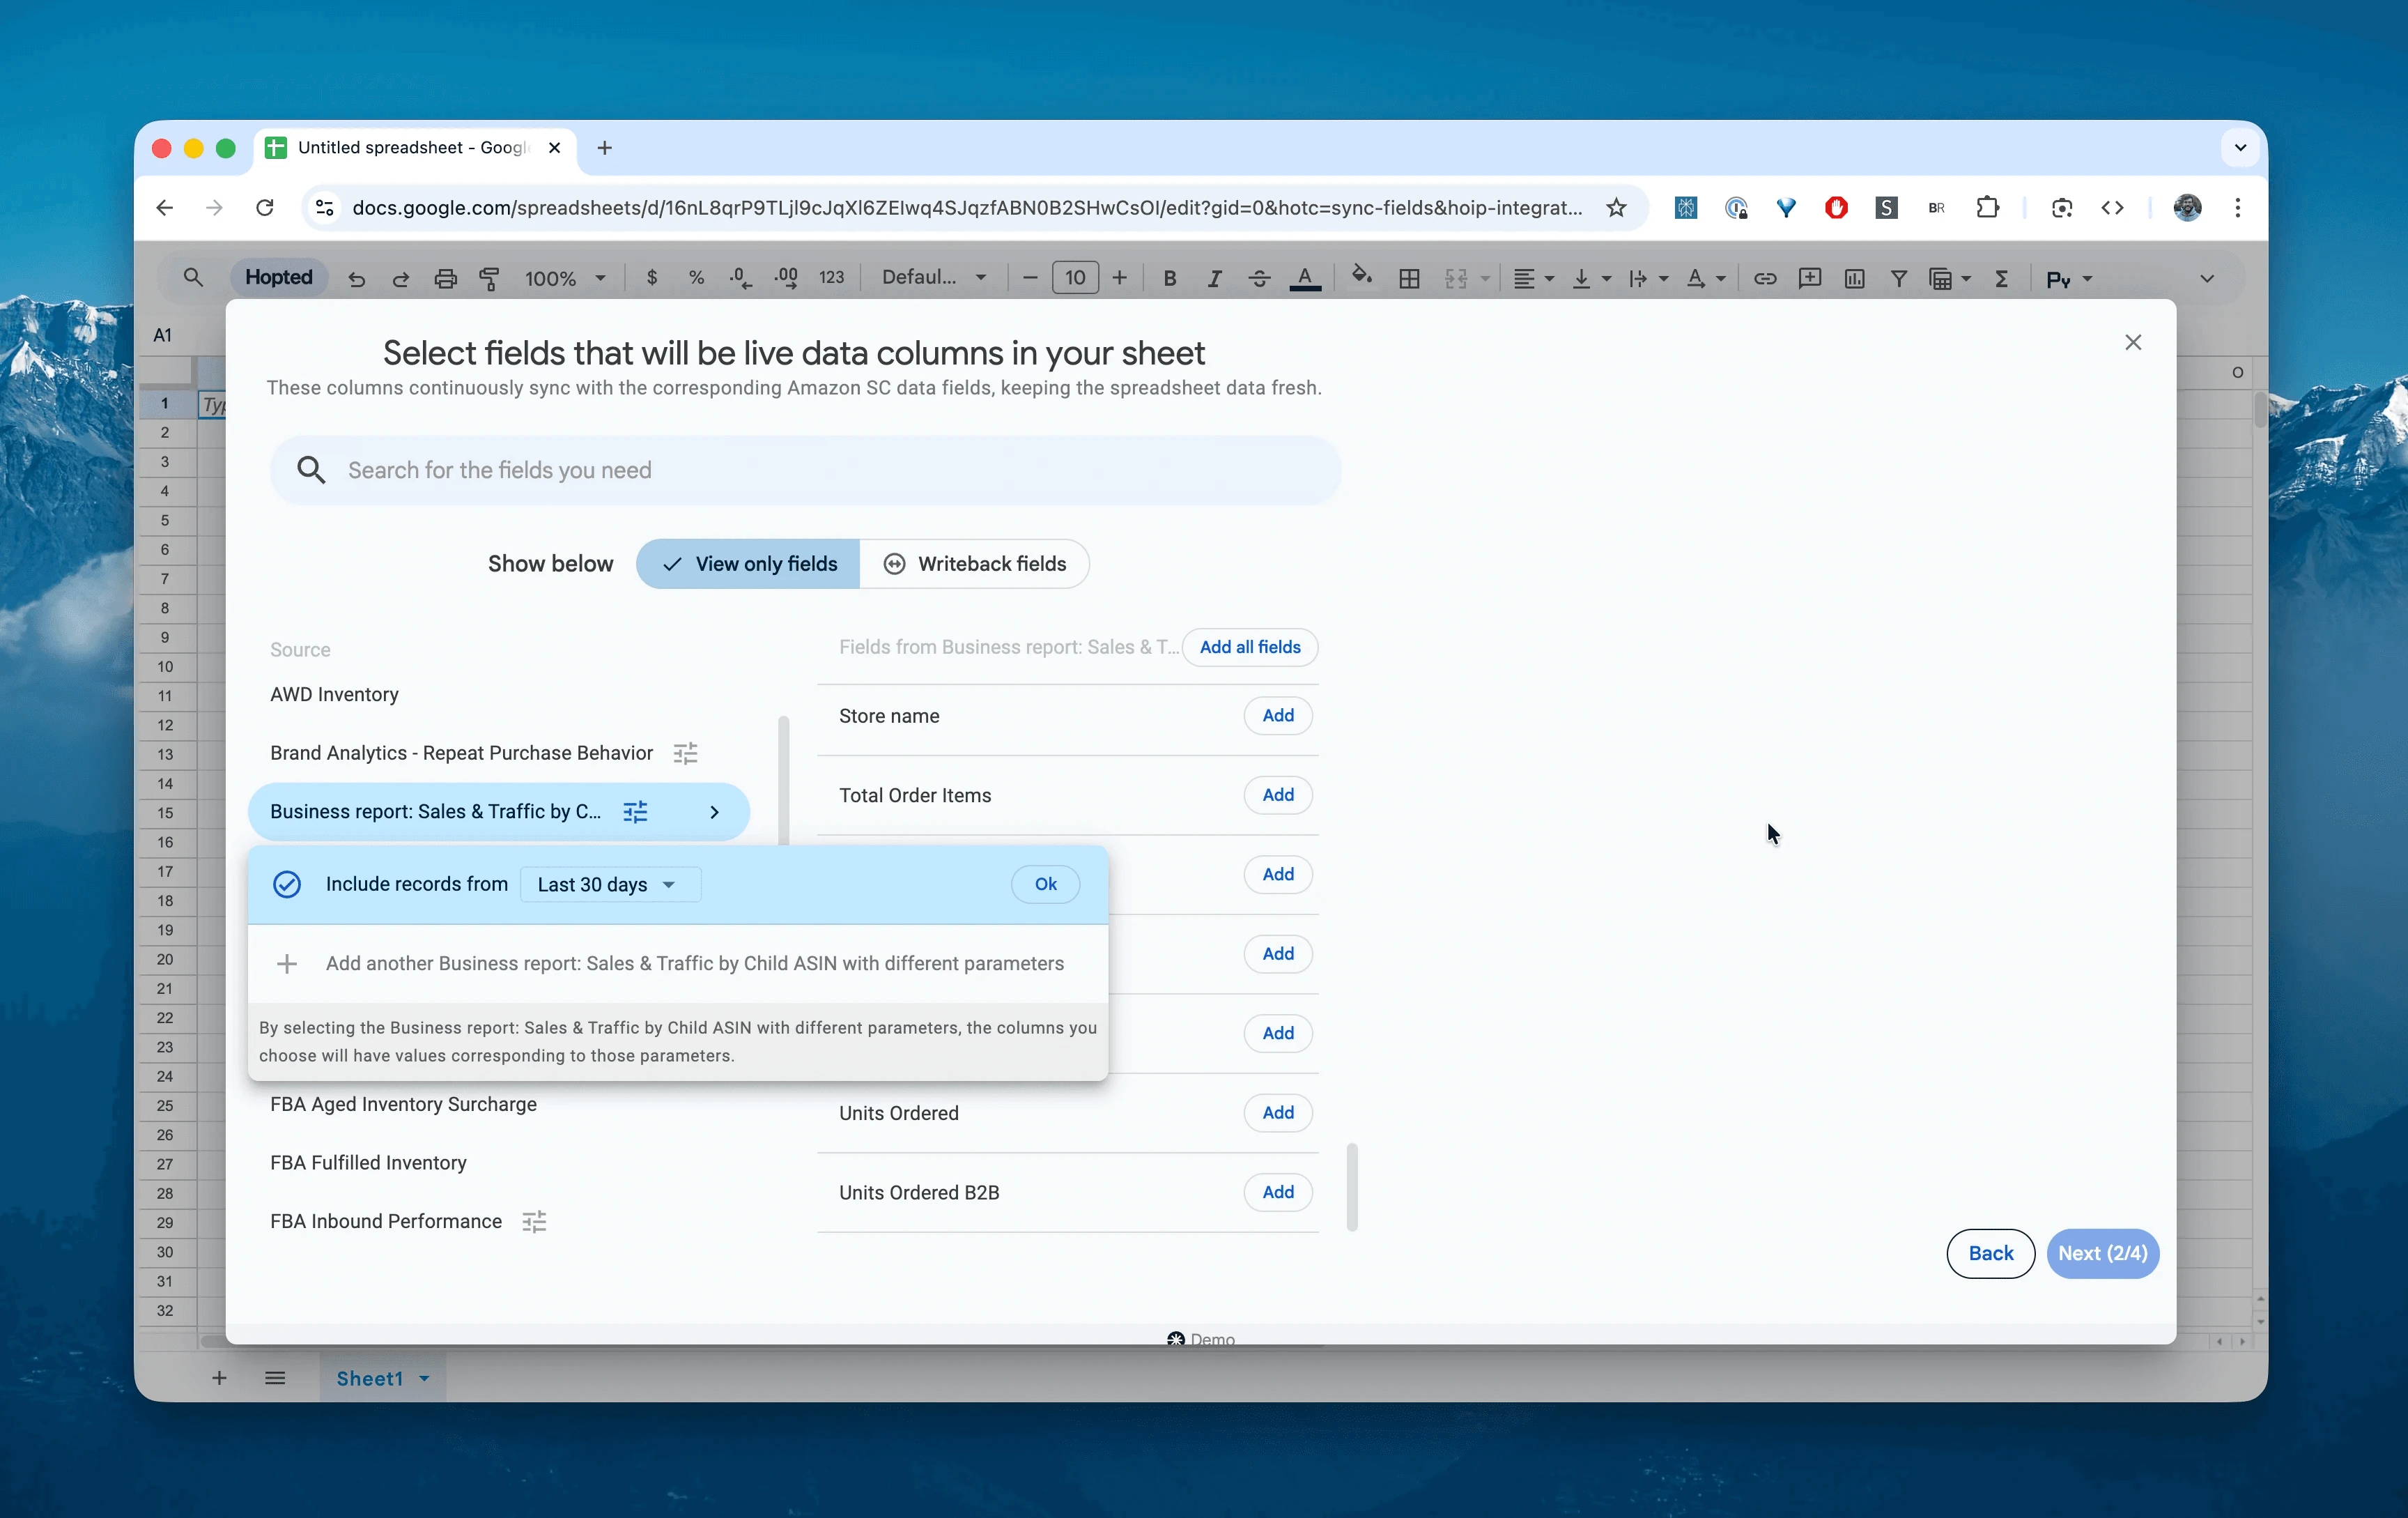Go Back to previous step
The width and height of the screenshot is (2408, 1518).
click(x=1990, y=1253)
